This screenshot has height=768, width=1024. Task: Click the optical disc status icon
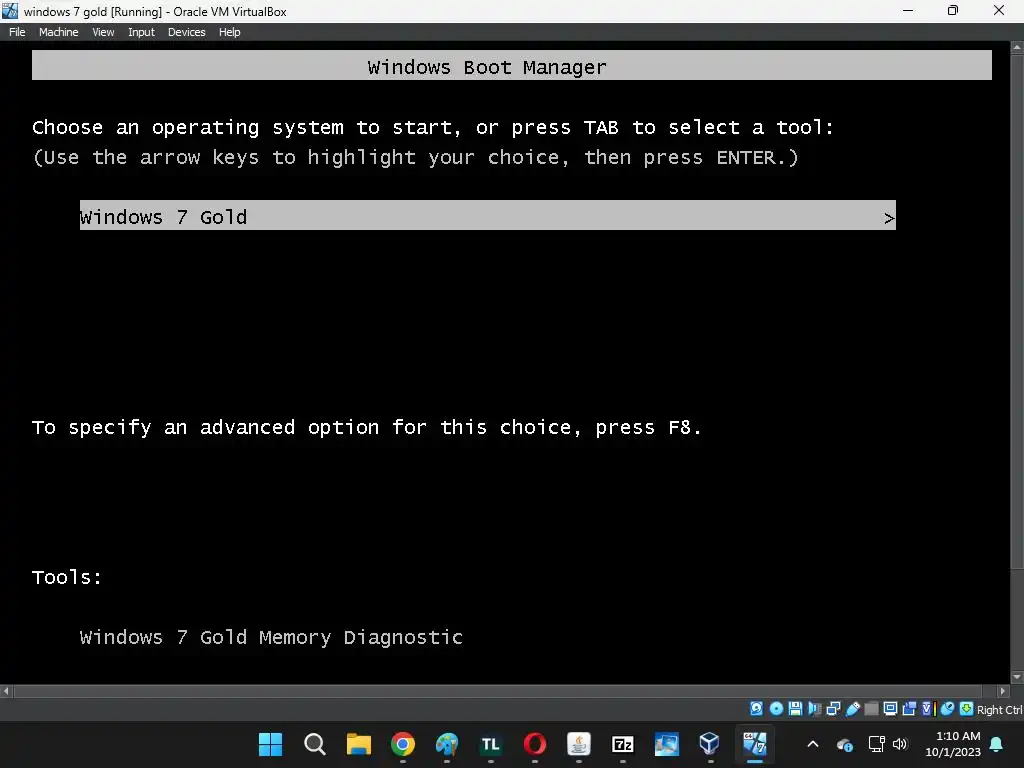pyautogui.click(x=776, y=709)
